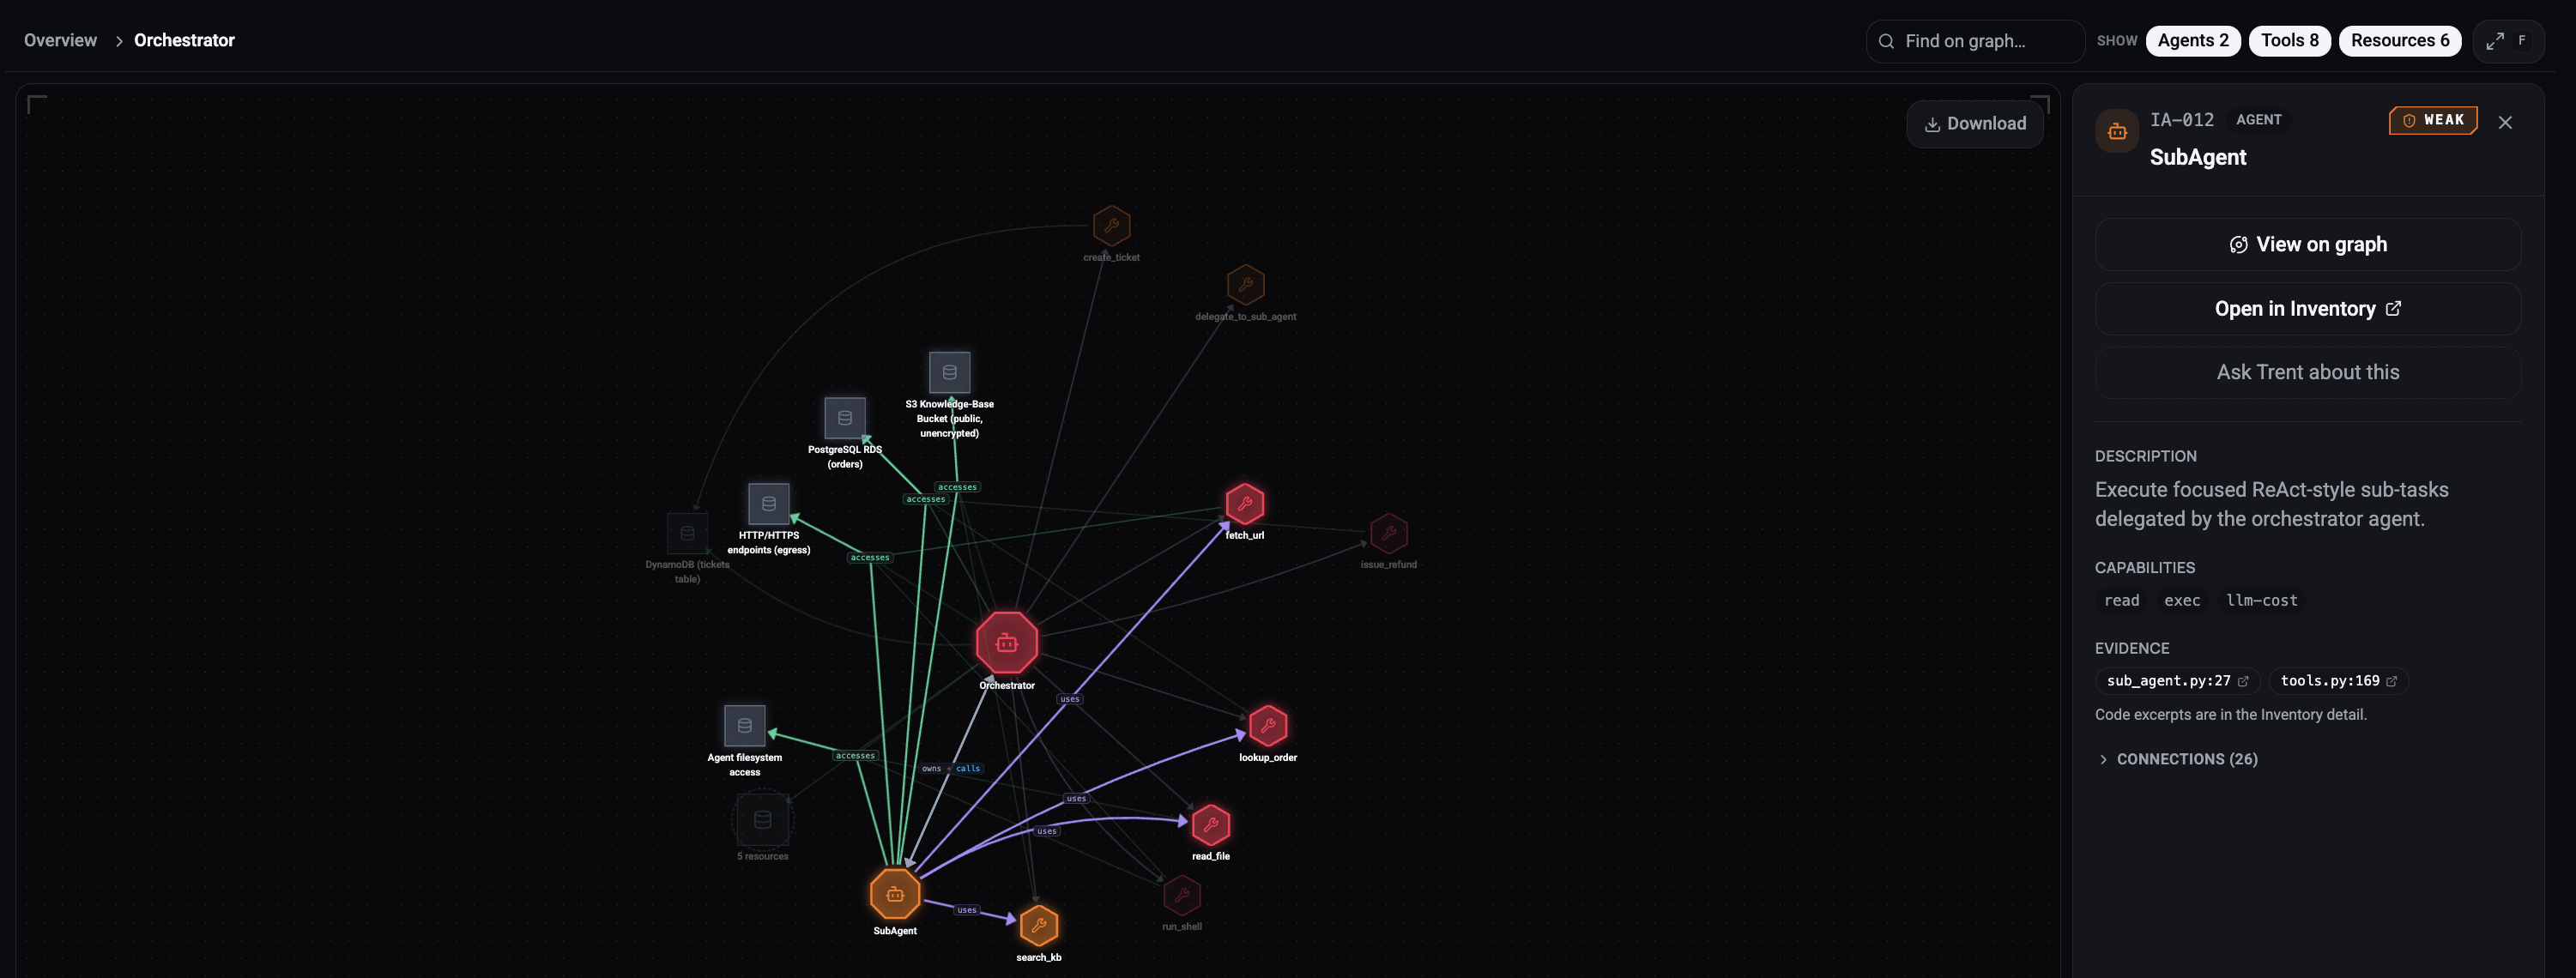Expand the Connections (26) section
The image size is (2576, 978).
2177,759
